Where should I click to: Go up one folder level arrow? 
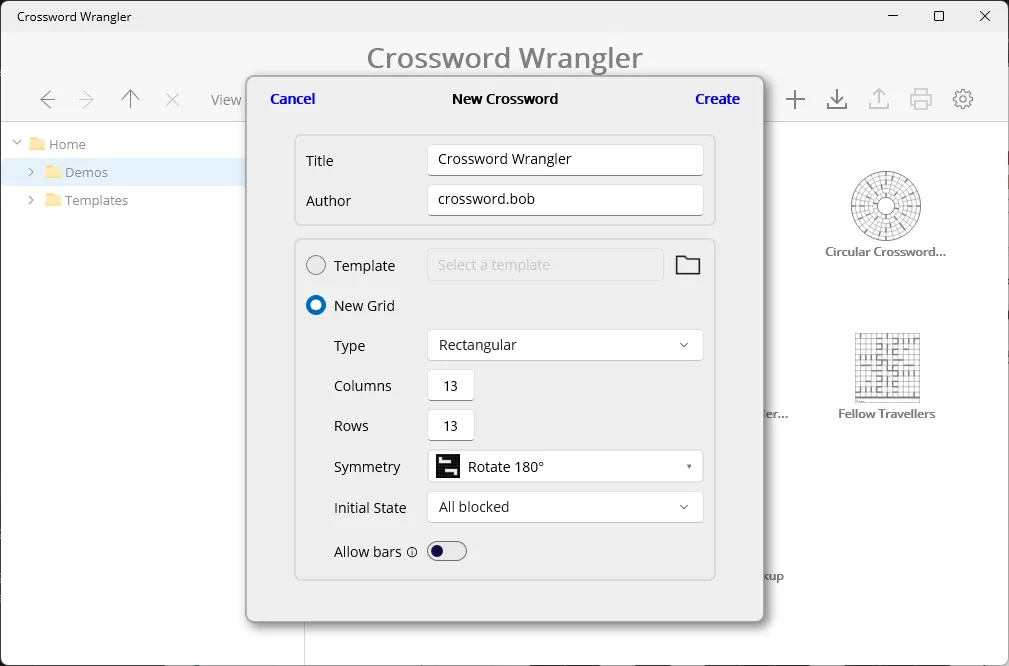click(131, 99)
